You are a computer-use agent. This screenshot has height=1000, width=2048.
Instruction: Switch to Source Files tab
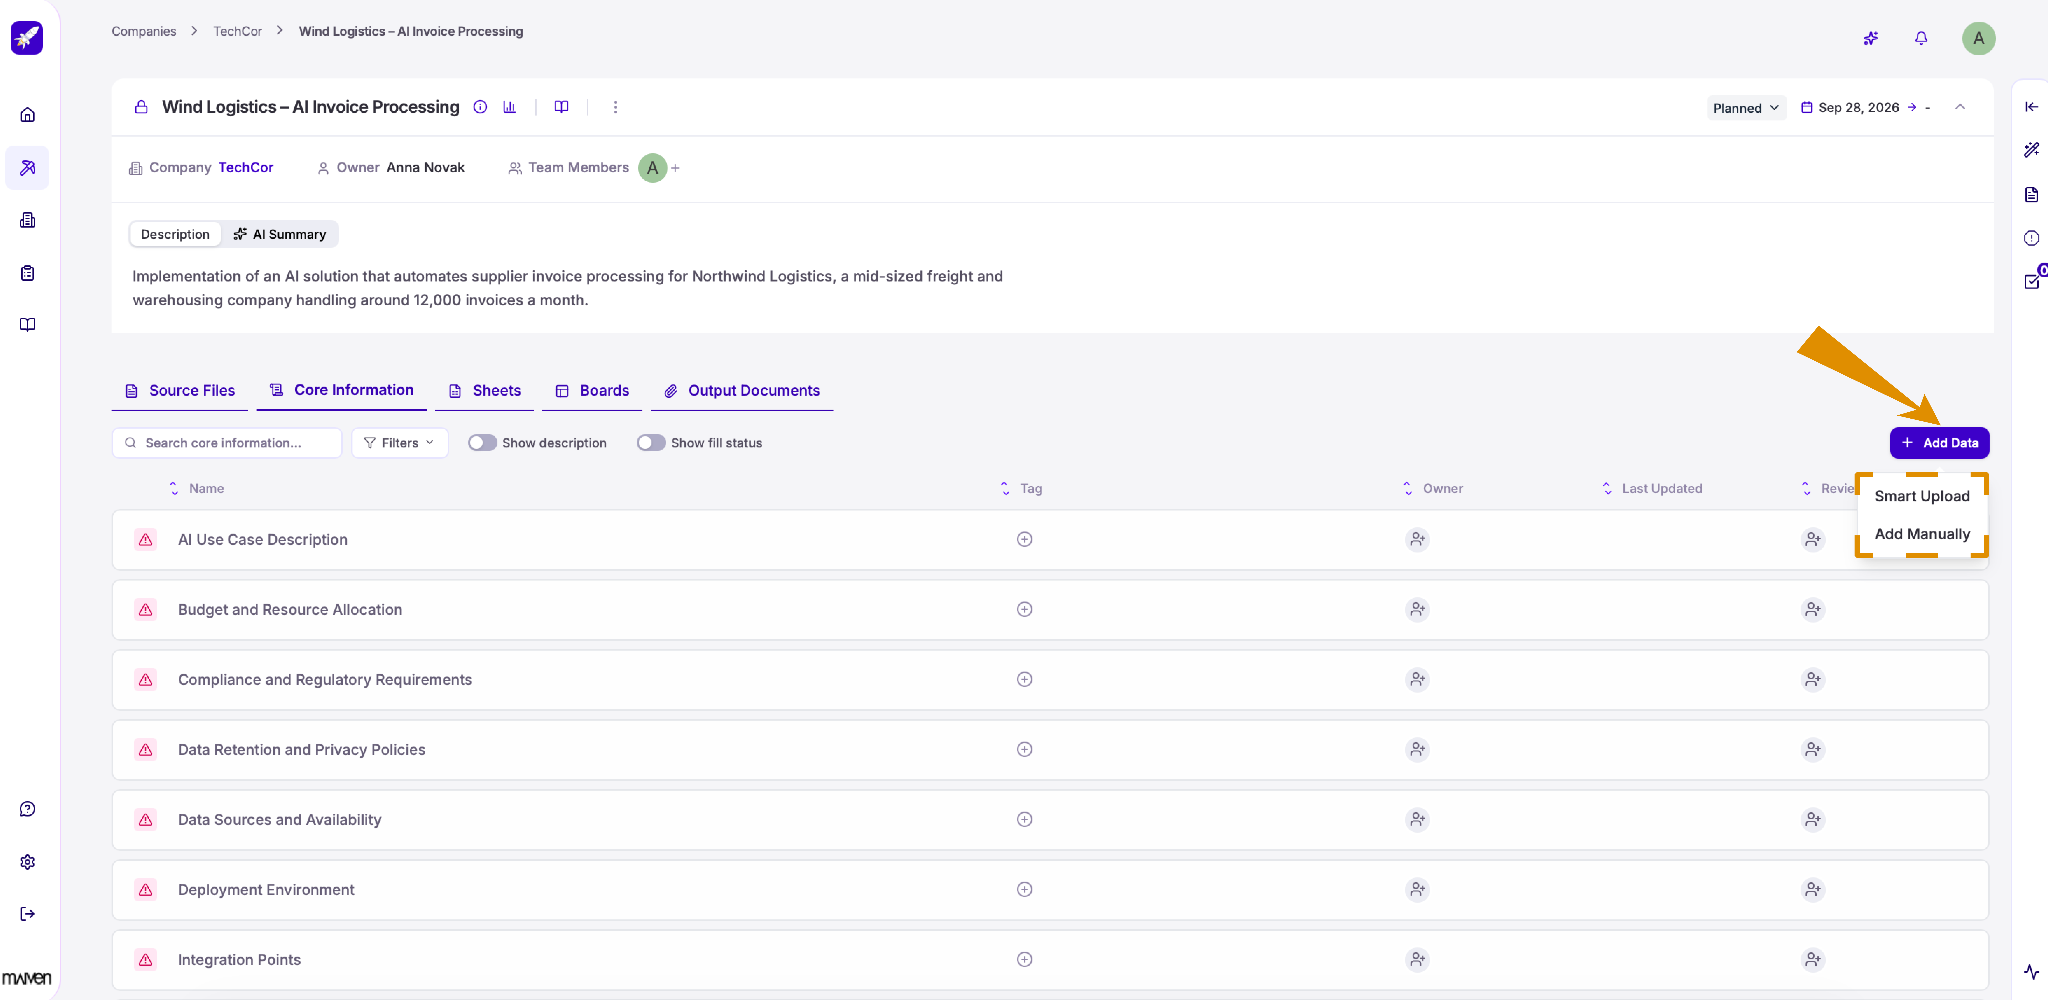pos(180,391)
